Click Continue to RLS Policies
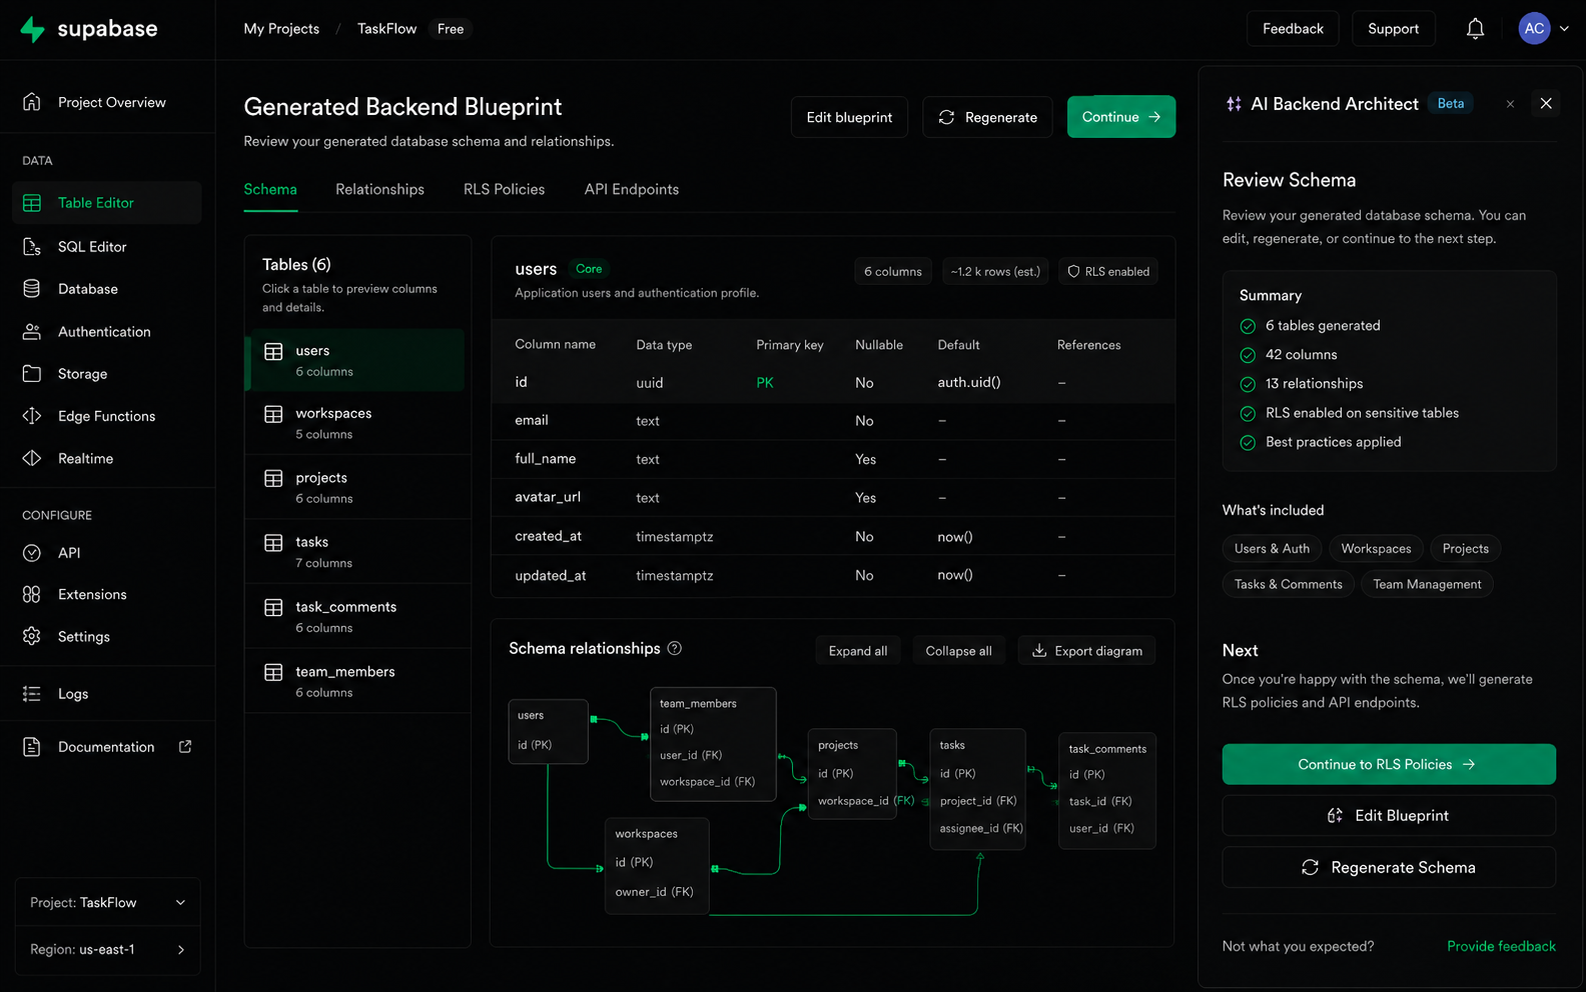The image size is (1586, 992). [1389, 764]
